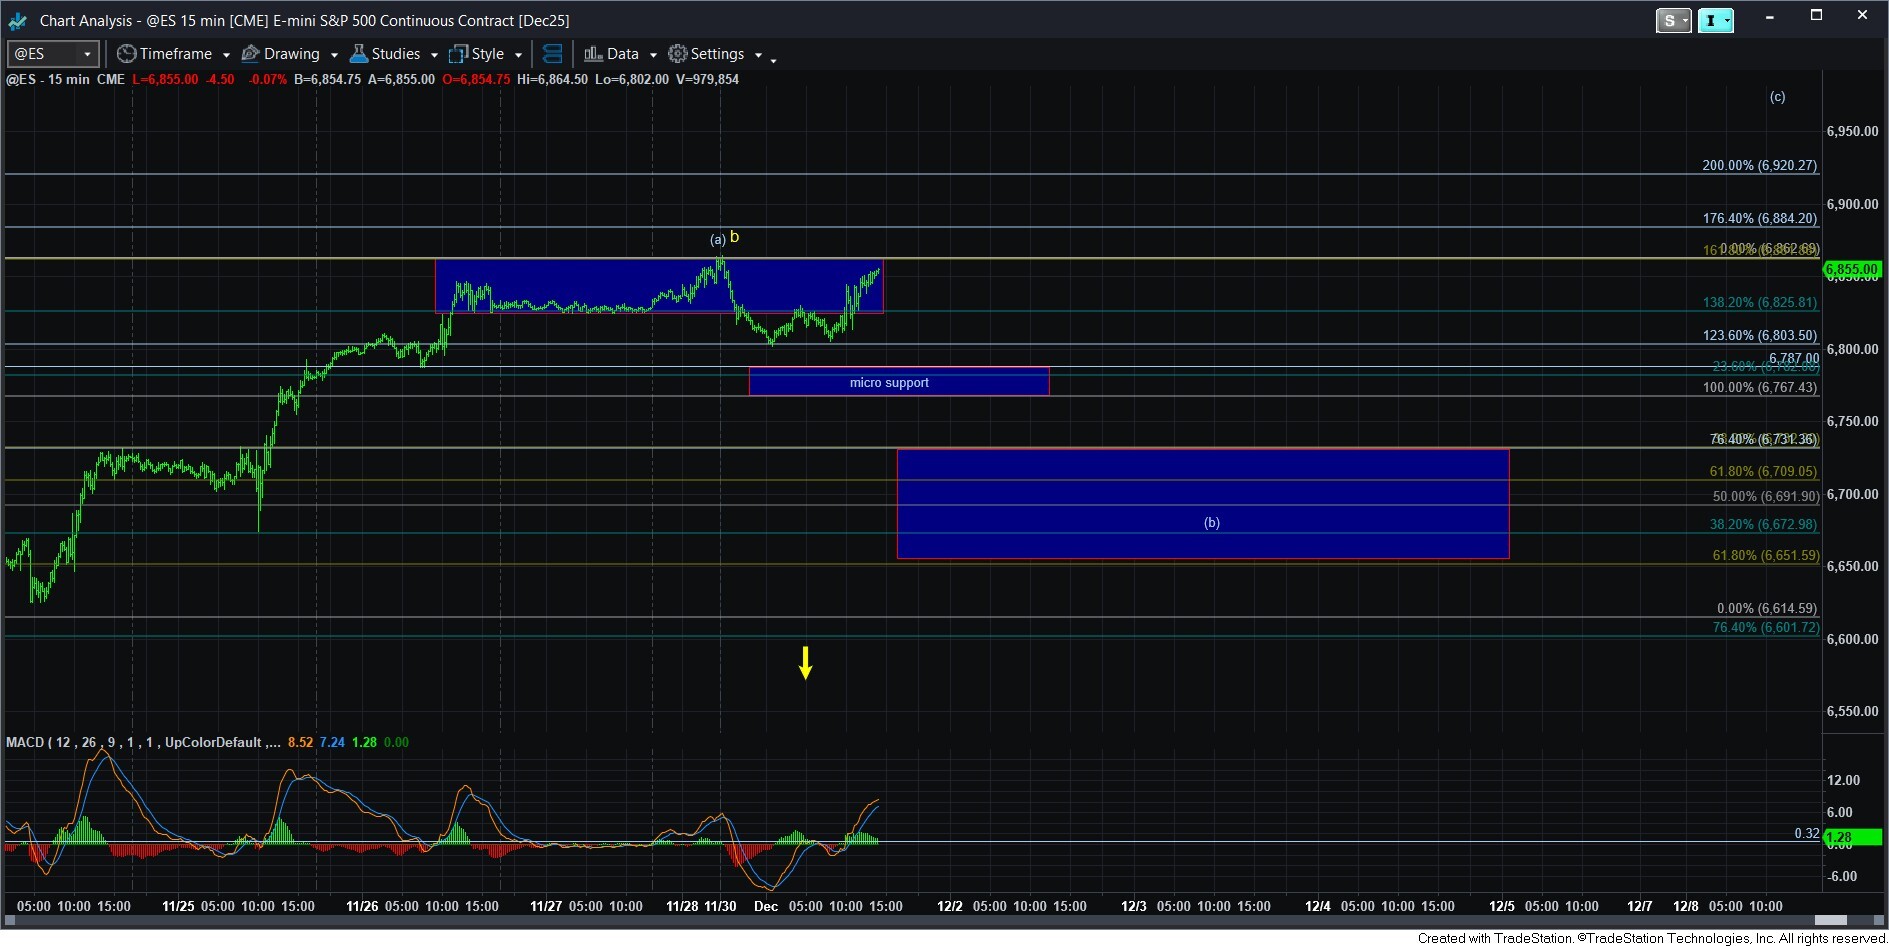Viewport: 1889px width, 946px height.
Task: Click the Studies flask icon
Action: [x=359, y=54]
